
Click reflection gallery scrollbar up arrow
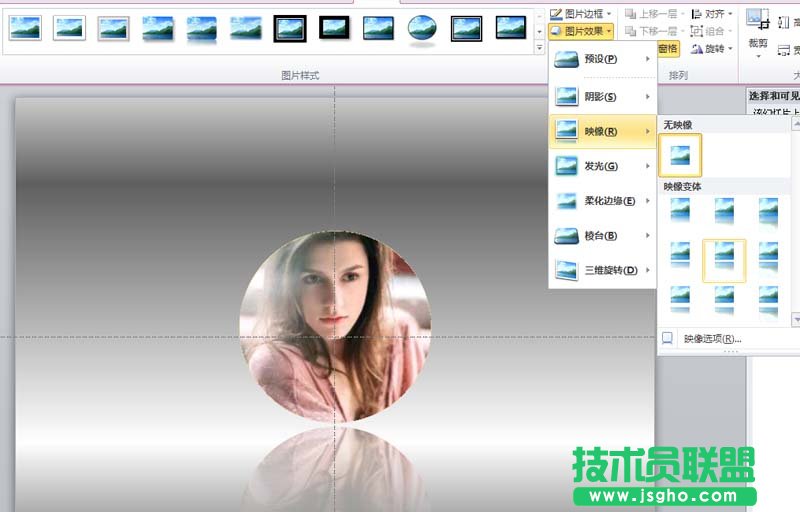click(x=795, y=123)
